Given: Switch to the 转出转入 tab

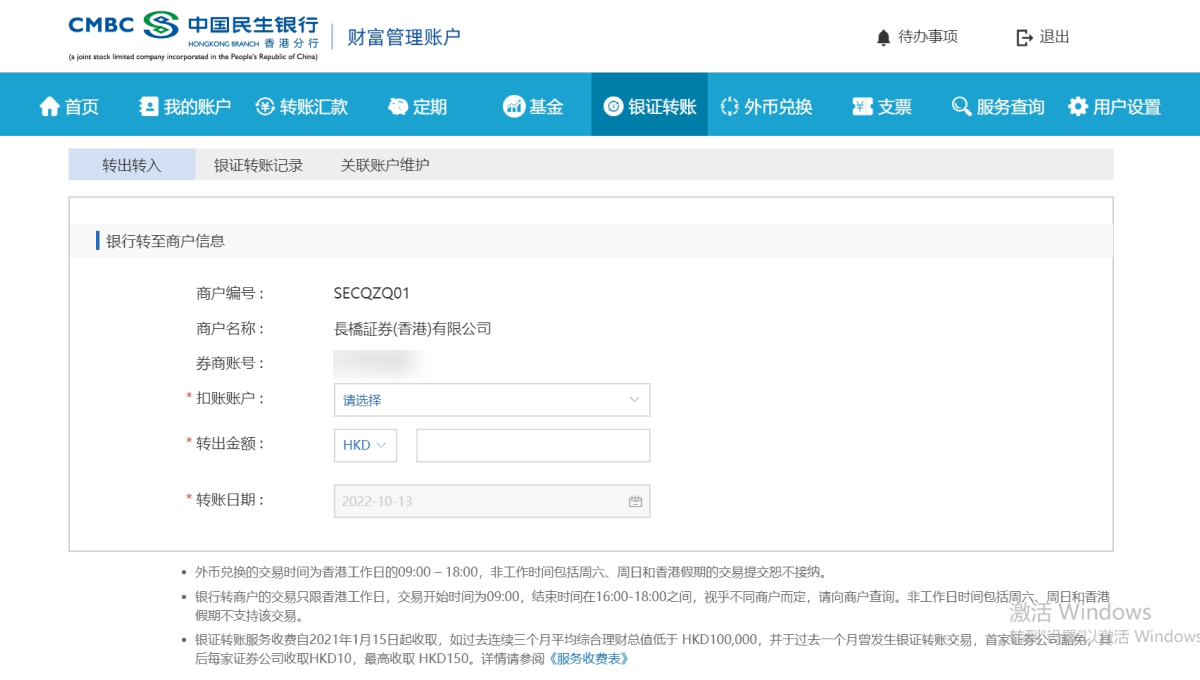Looking at the screenshot, I should click(132, 165).
